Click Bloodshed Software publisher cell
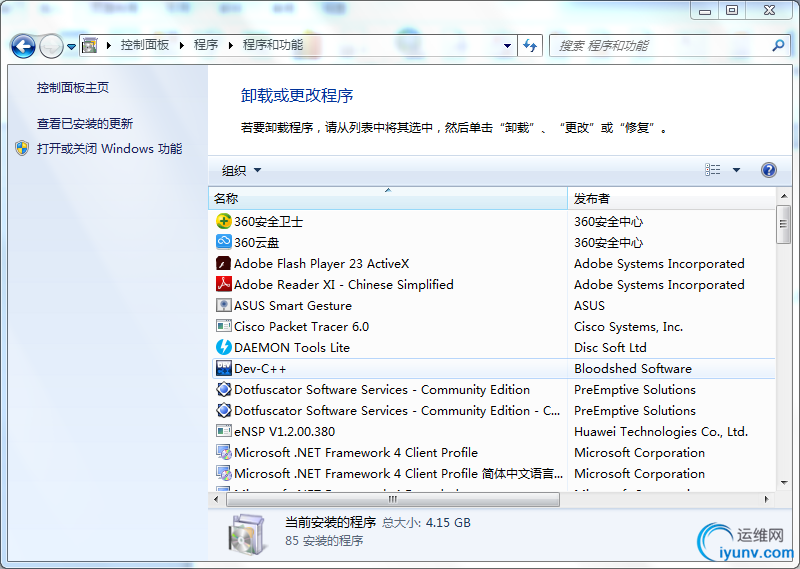This screenshot has height=569, width=800. coord(633,368)
